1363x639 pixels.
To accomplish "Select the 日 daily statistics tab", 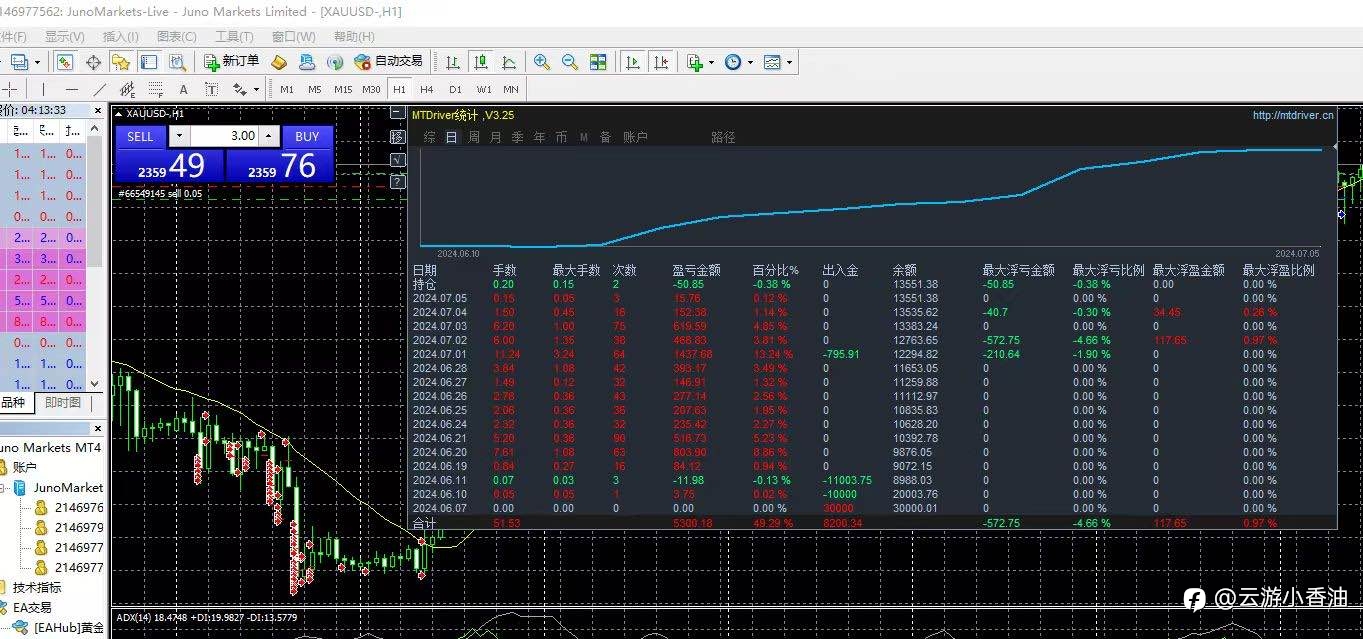I will tap(451, 137).
